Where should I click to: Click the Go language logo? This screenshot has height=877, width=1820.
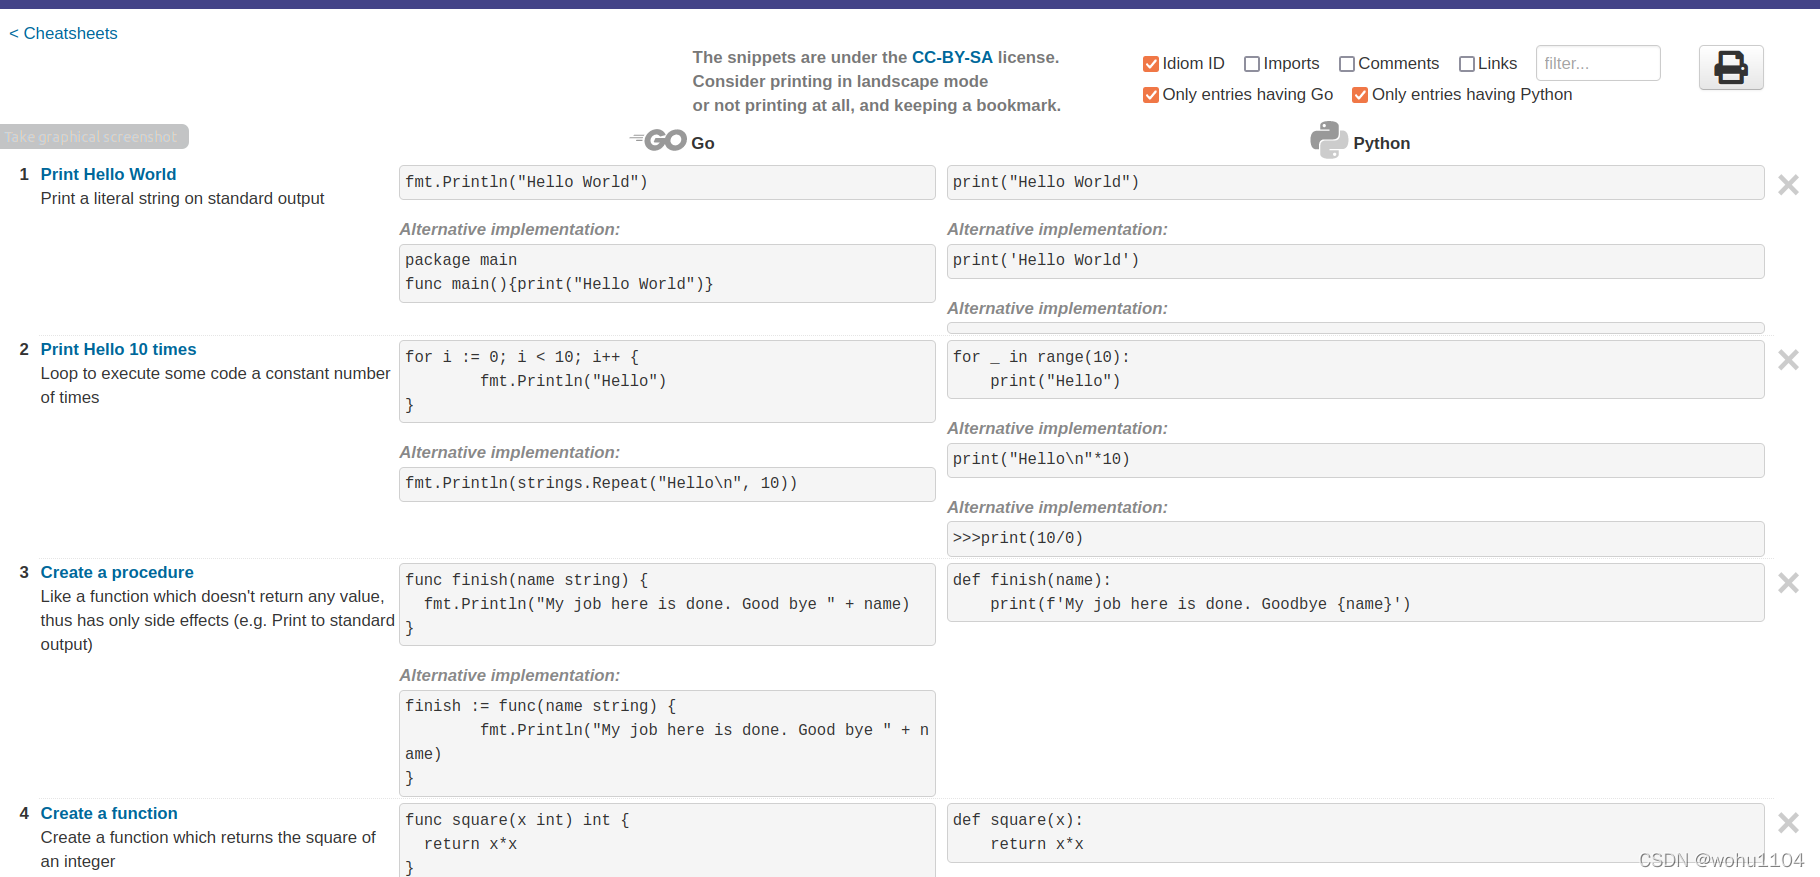[659, 141]
